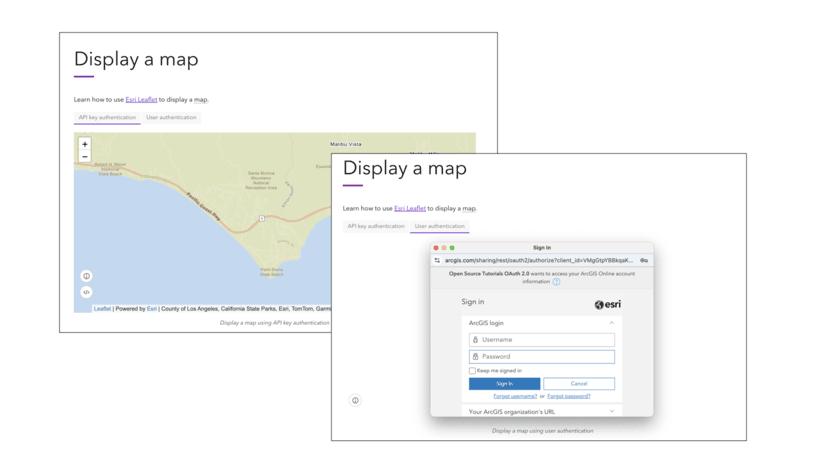The height and width of the screenshot is (465, 826).
Task: Follow the Esri Leaflet link in the left panel
Action: (x=141, y=100)
